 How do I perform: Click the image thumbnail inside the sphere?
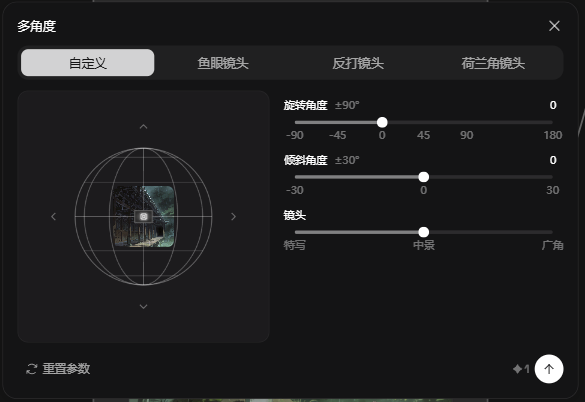(x=143, y=216)
